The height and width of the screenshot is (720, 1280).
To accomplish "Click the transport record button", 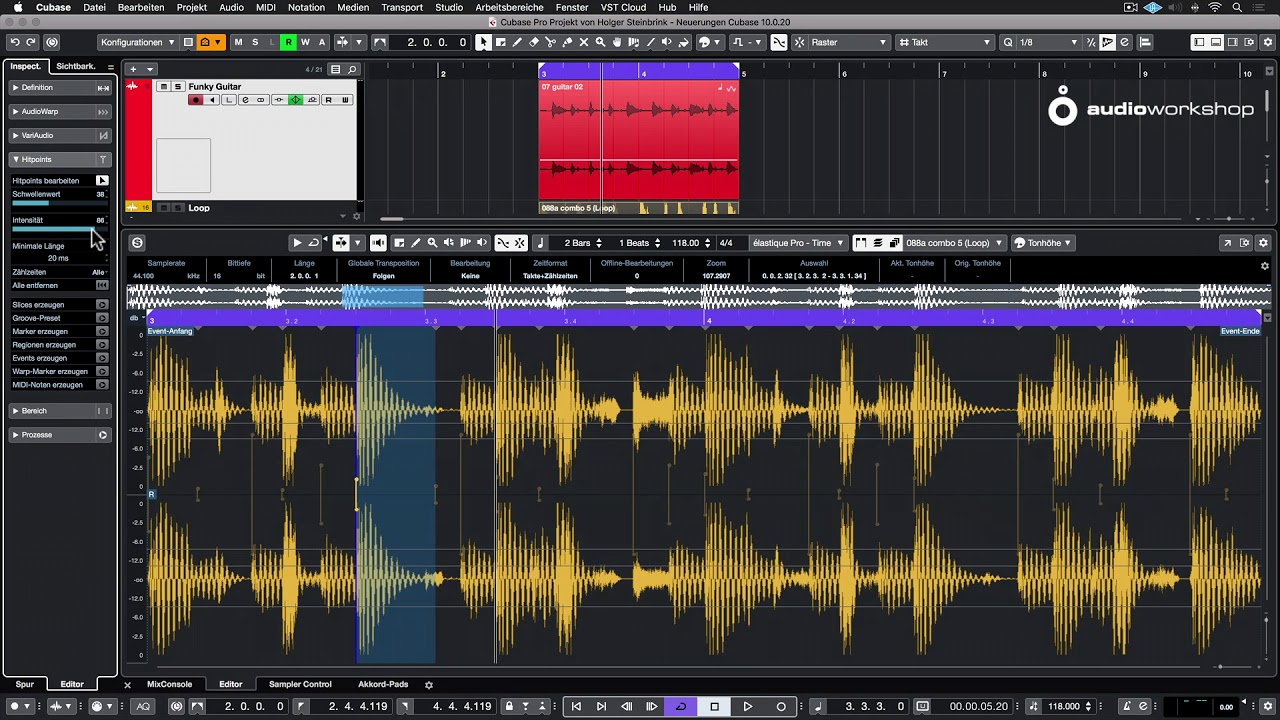I will (781, 707).
